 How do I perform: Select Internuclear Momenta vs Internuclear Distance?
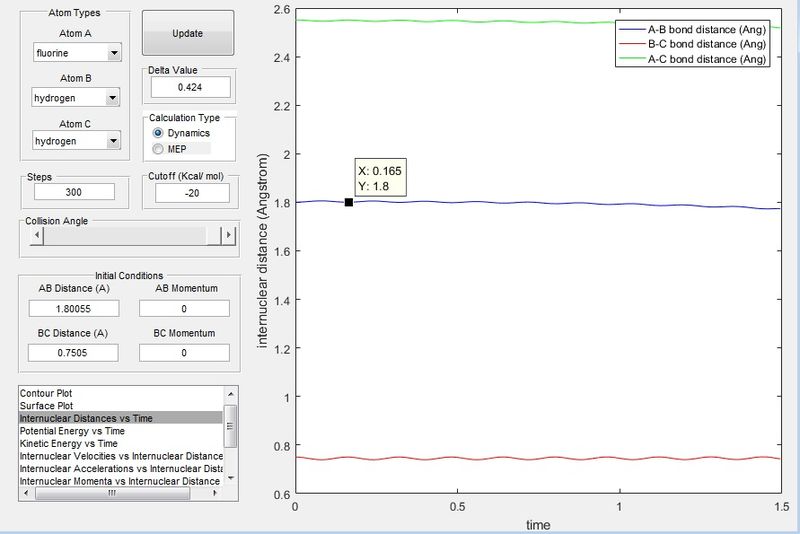121,481
